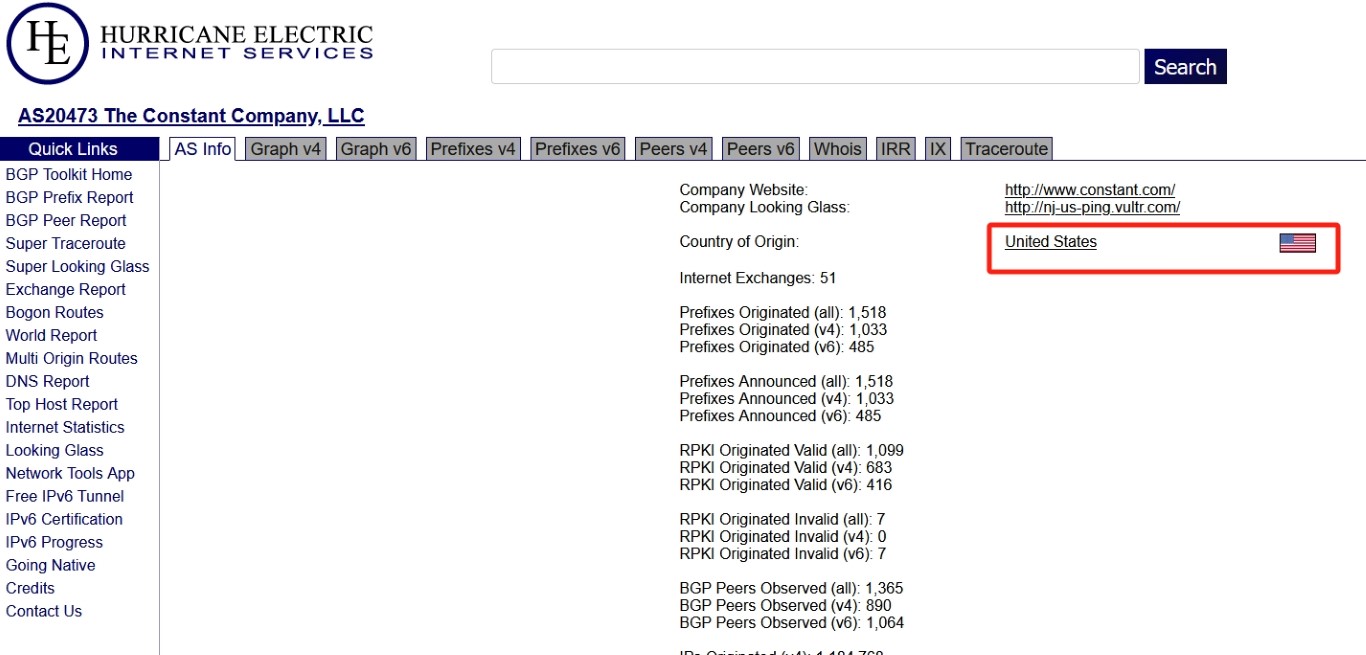Click RPKI Originated Valid (v4): 683 text
The image size is (1366, 655).
786,467
